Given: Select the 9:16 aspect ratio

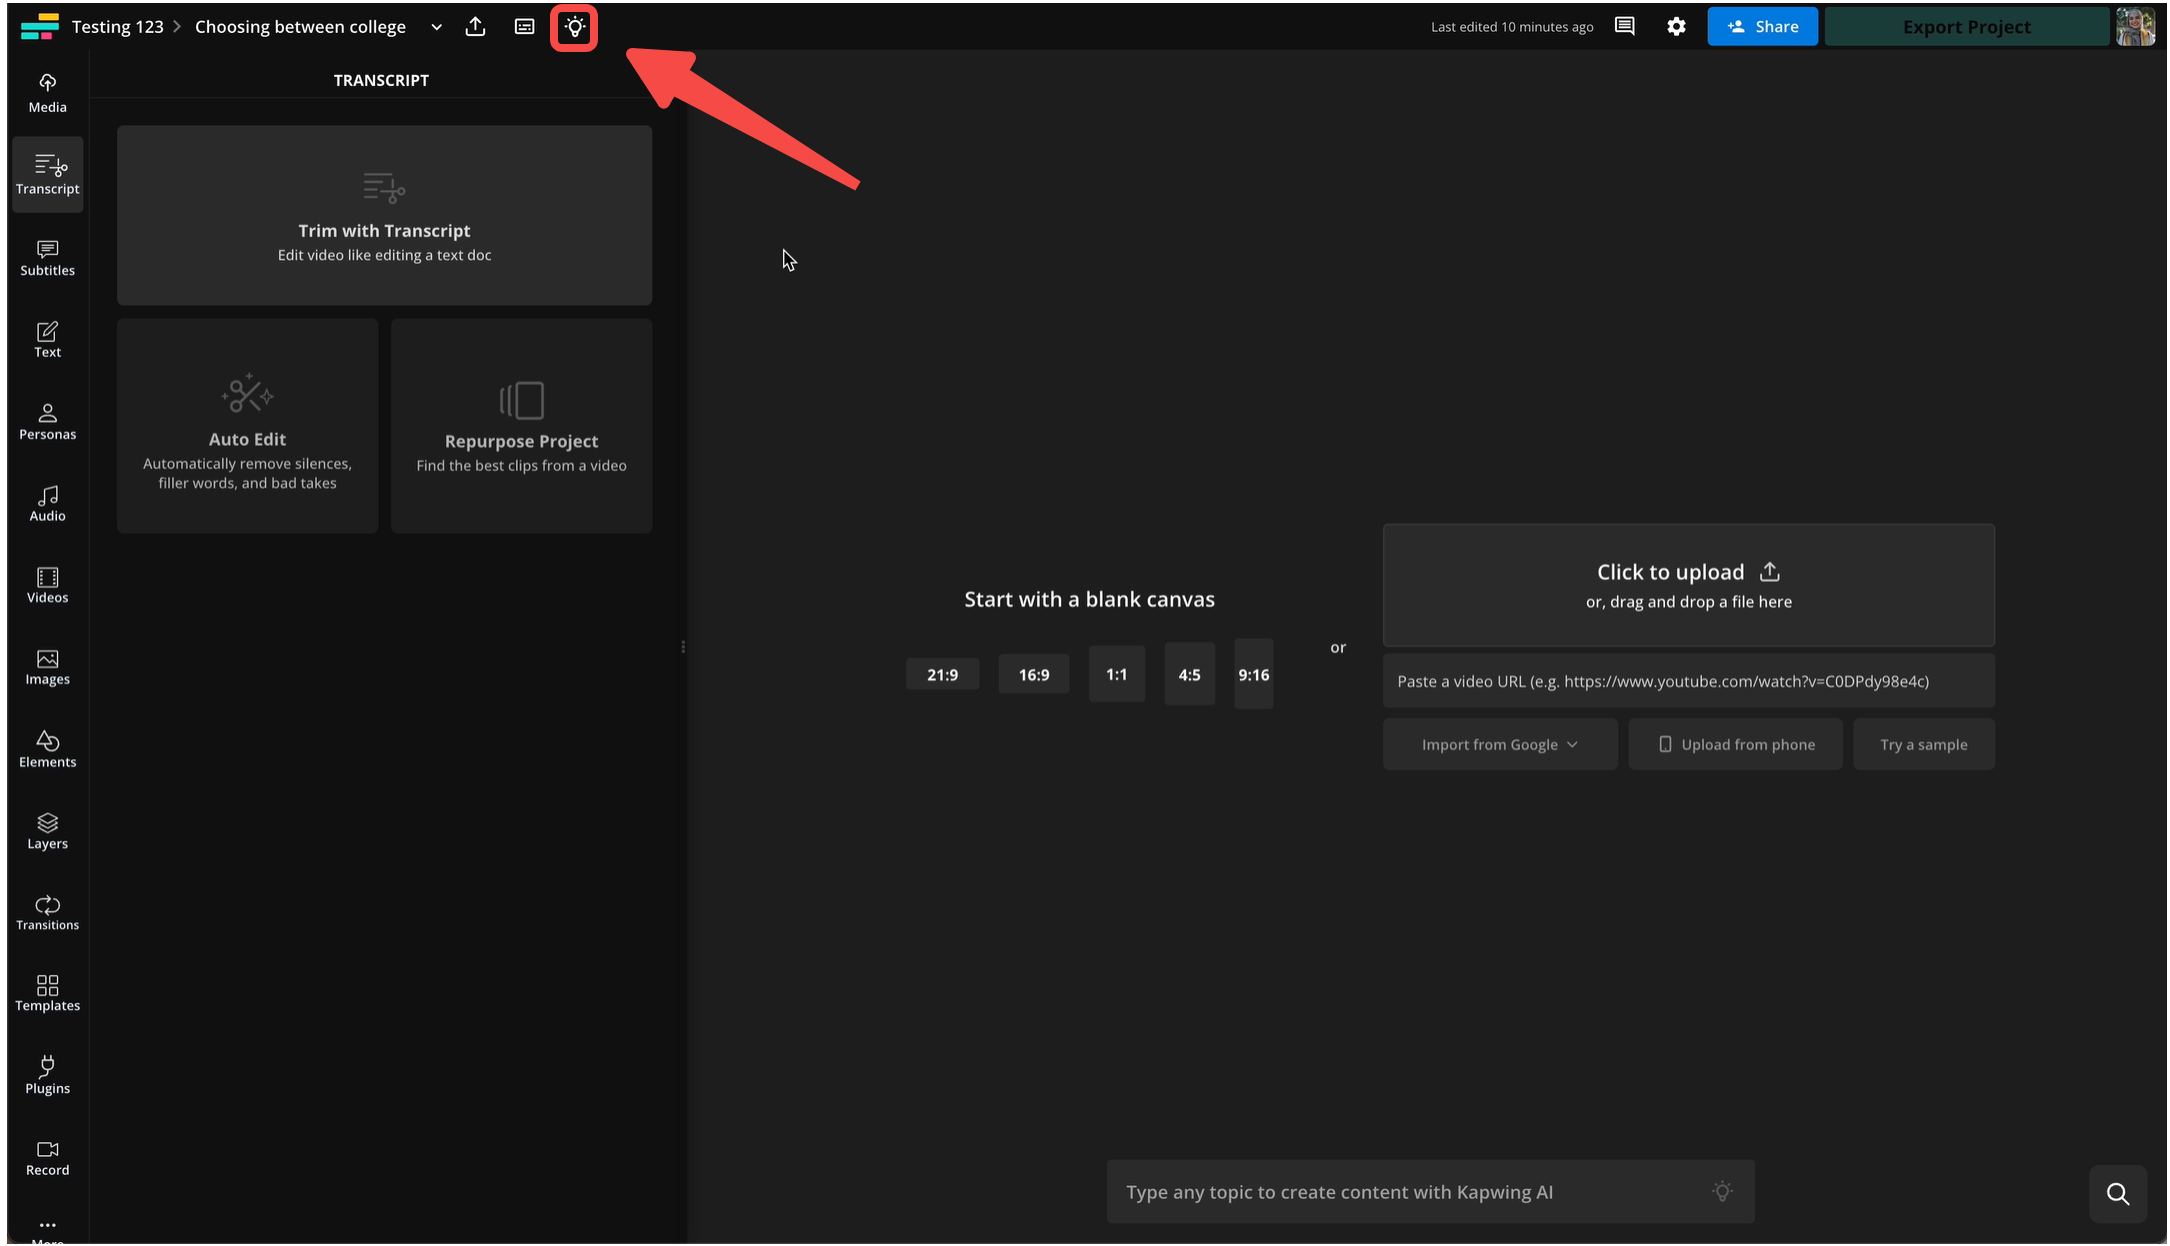Looking at the screenshot, I should (x=1253, y=674).
